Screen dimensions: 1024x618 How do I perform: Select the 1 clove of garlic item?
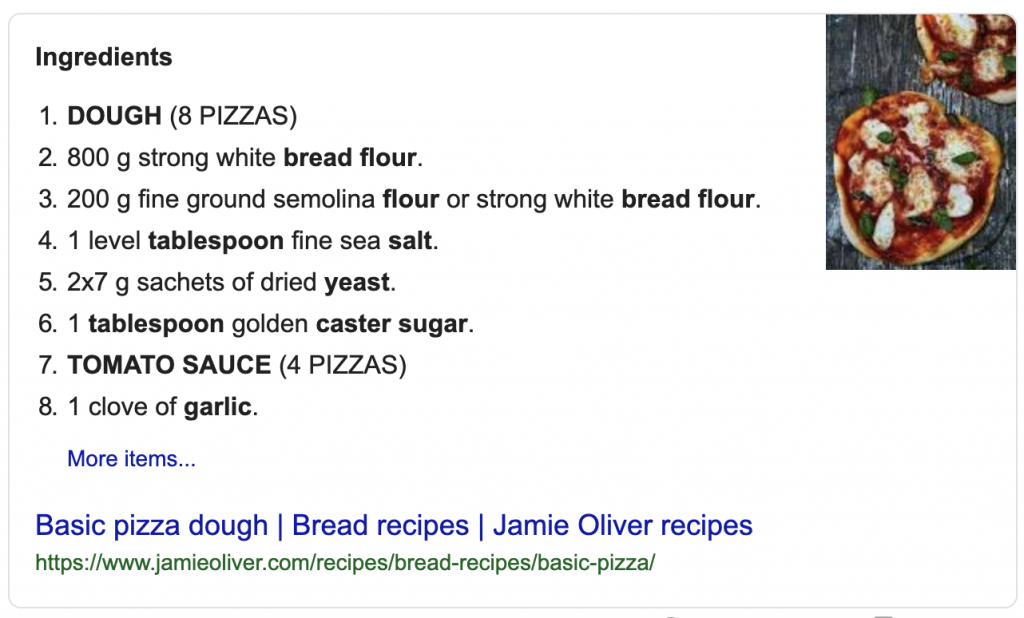pos(163,406)
